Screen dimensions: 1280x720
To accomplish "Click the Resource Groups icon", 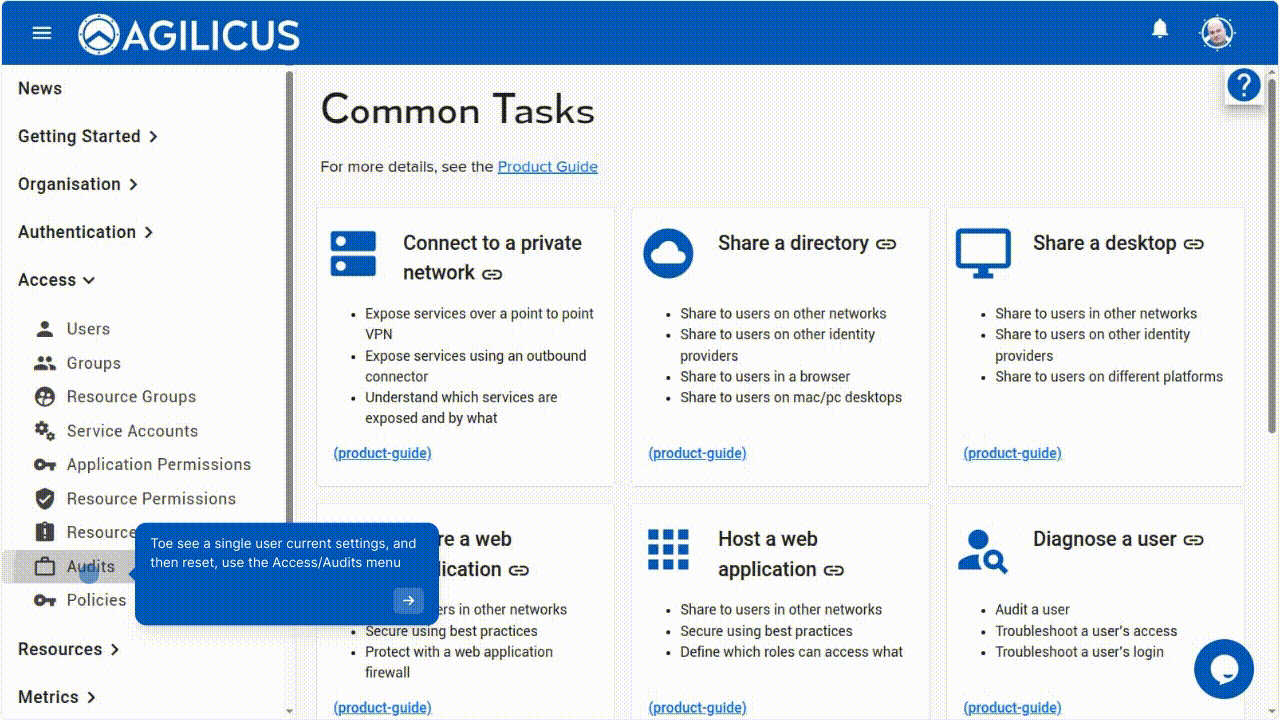I will coord(45,397).
